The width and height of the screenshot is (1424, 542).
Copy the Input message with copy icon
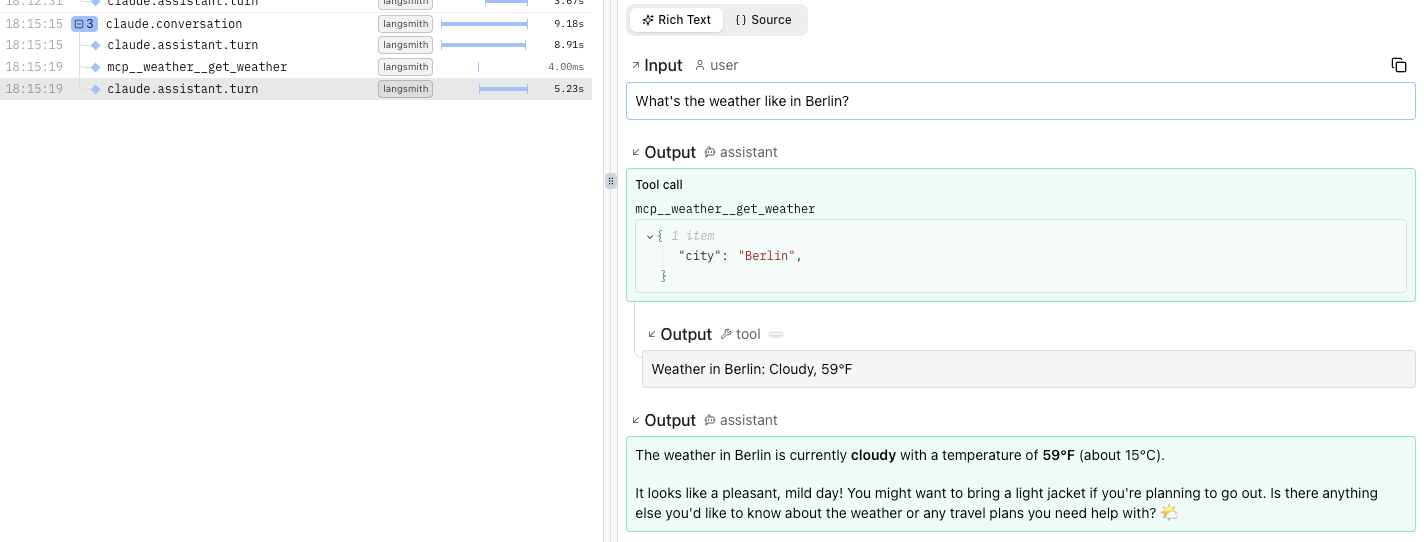coord(1398,66)
